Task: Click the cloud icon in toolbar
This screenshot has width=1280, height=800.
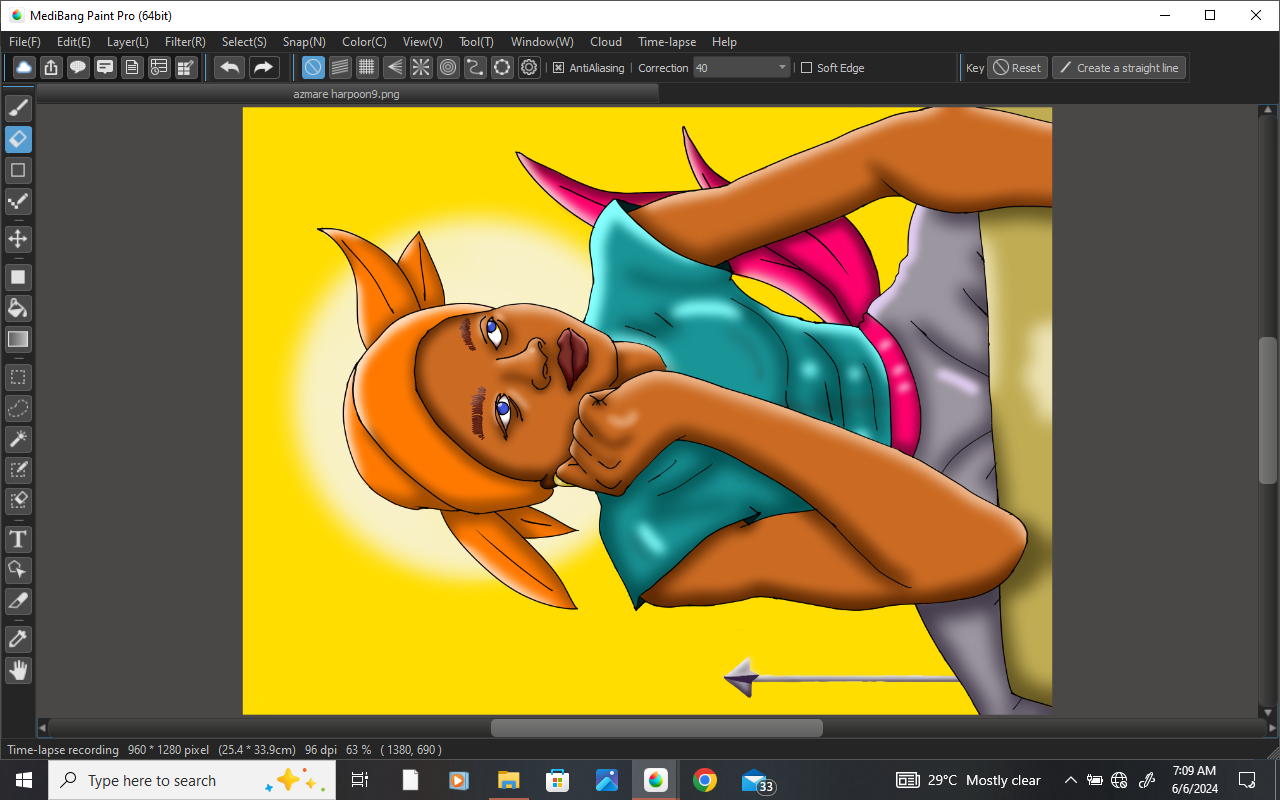Action: pyautogui.click(x=24, y=68)
